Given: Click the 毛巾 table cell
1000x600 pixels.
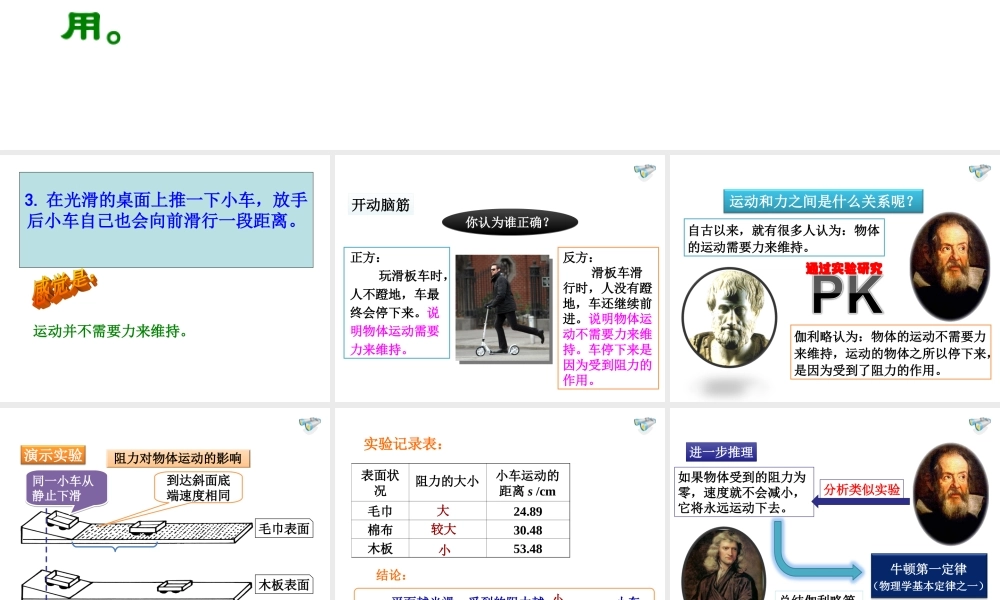Looking at the screenshot, I should [x=380, y=511].
